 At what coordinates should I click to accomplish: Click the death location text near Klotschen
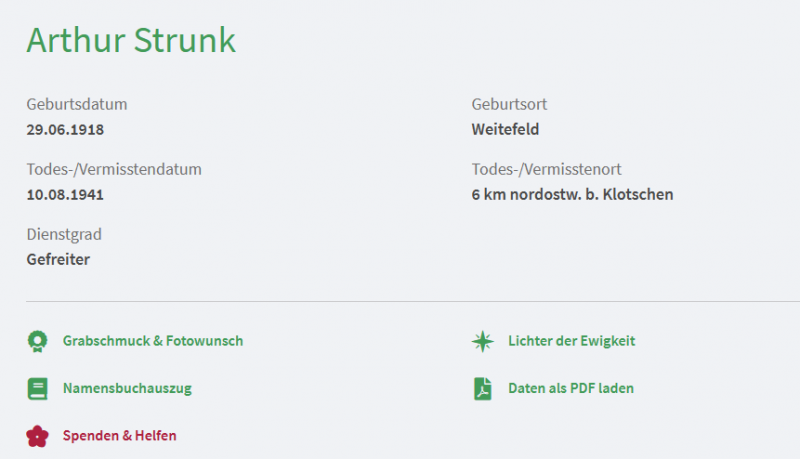pos(572,194)
